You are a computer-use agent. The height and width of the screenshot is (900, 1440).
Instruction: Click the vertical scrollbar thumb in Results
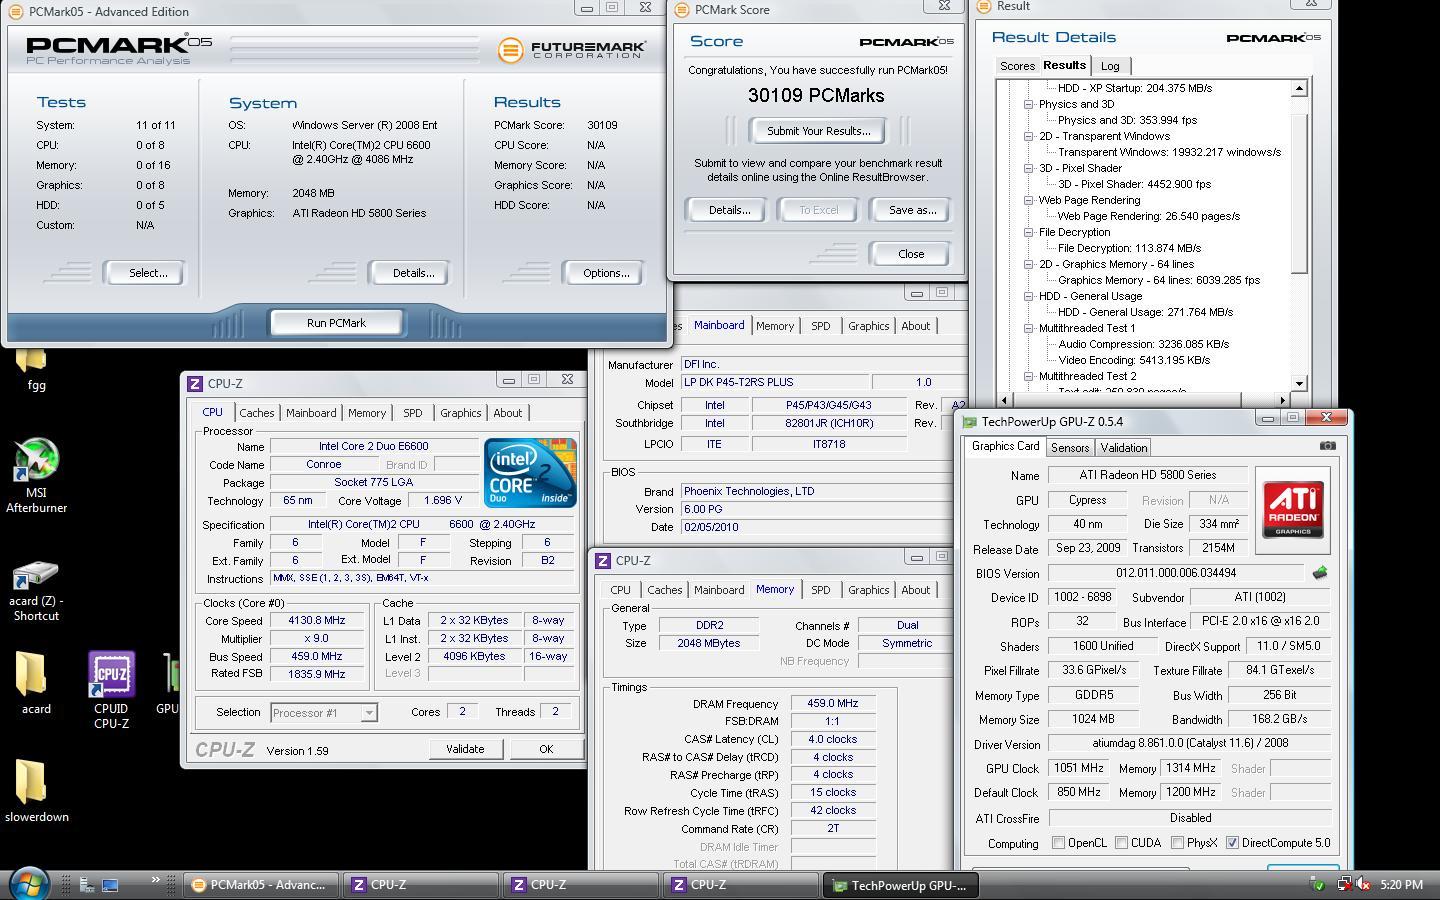coord(1299,192)
